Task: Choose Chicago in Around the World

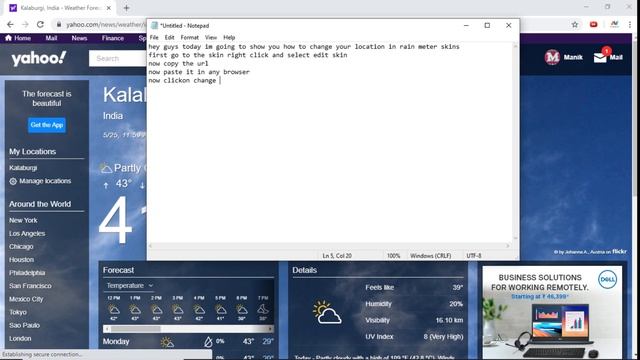Action: (x=21, y=247)
